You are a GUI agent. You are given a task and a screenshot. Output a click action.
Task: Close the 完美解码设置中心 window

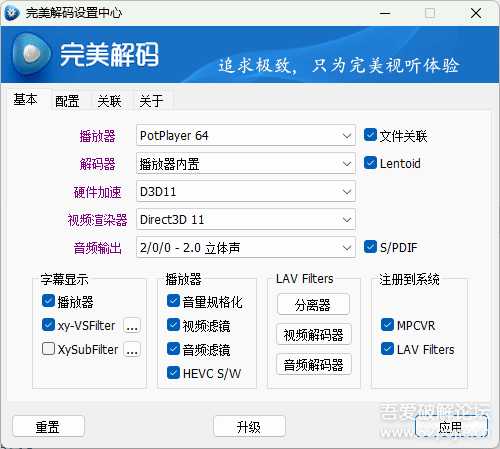pyautogui.click(x=476, y=13)
